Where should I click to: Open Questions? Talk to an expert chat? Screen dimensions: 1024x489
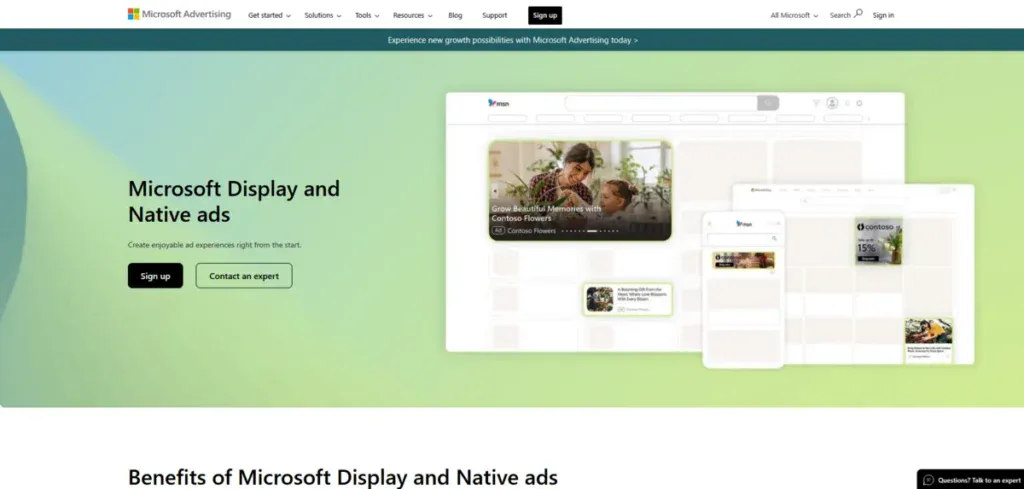[970, 480]
